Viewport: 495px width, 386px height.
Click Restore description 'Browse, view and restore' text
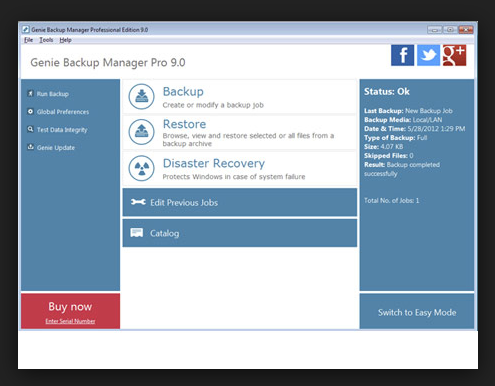pos(248,140)
